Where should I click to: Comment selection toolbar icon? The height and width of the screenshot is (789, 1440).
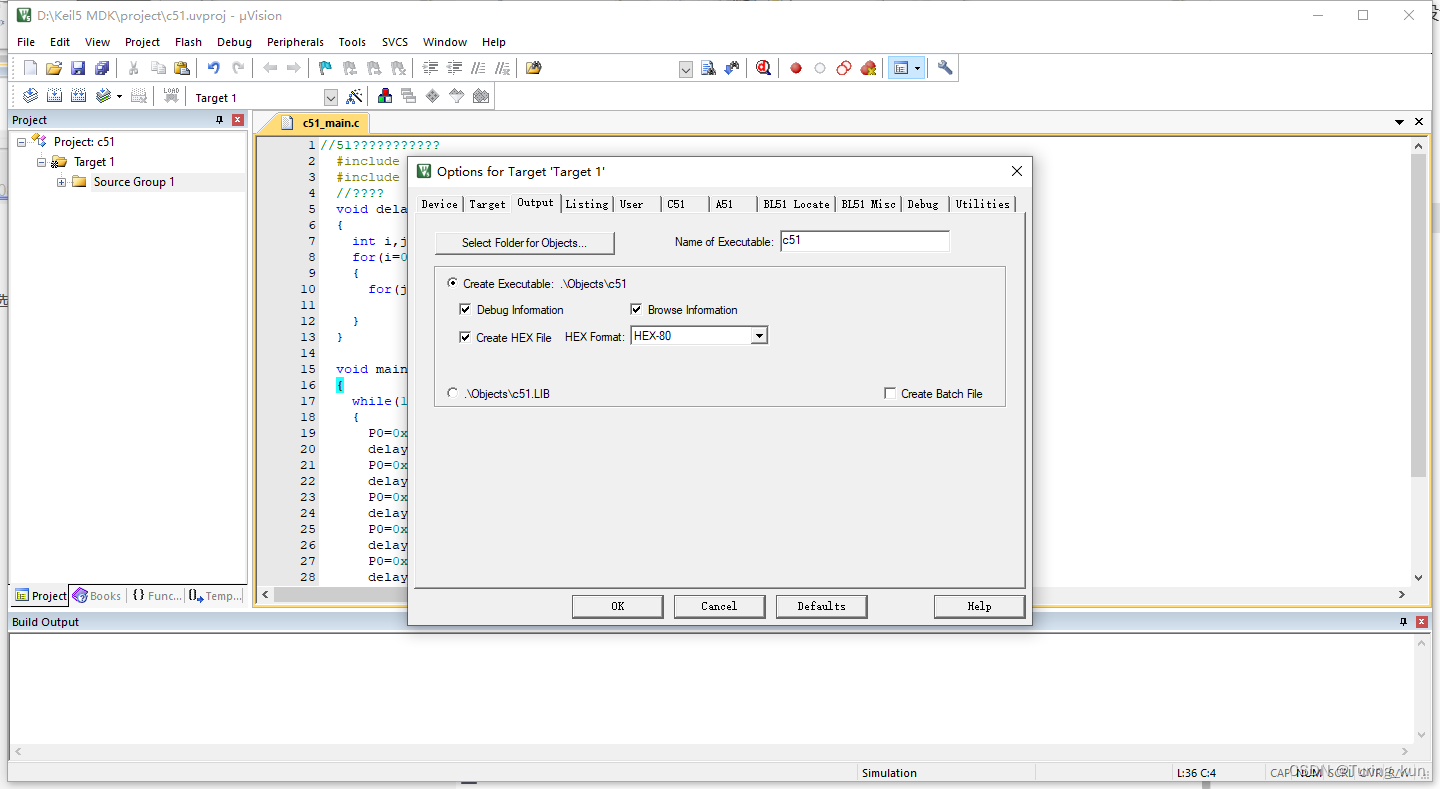pos(479,68)
